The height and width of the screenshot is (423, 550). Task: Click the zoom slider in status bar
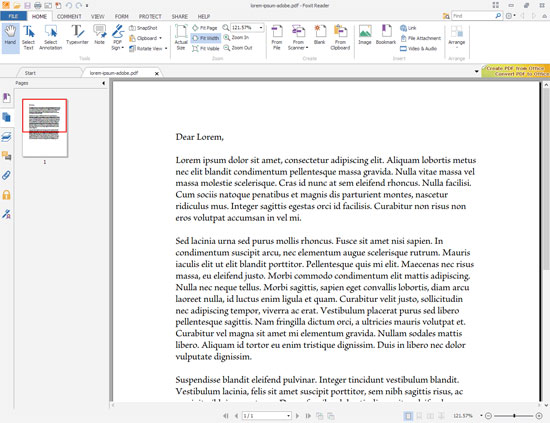(x=514, y=416)
